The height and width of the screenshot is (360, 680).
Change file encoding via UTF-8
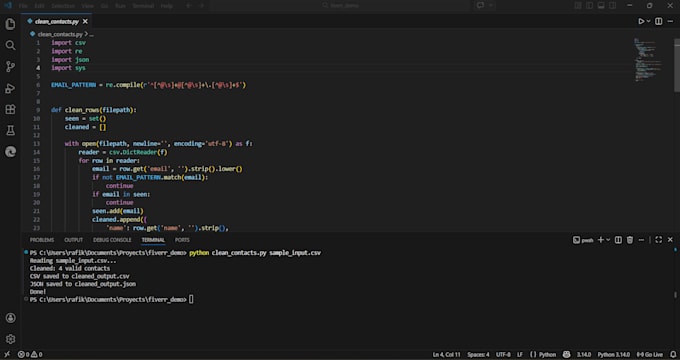pos(503,354)
